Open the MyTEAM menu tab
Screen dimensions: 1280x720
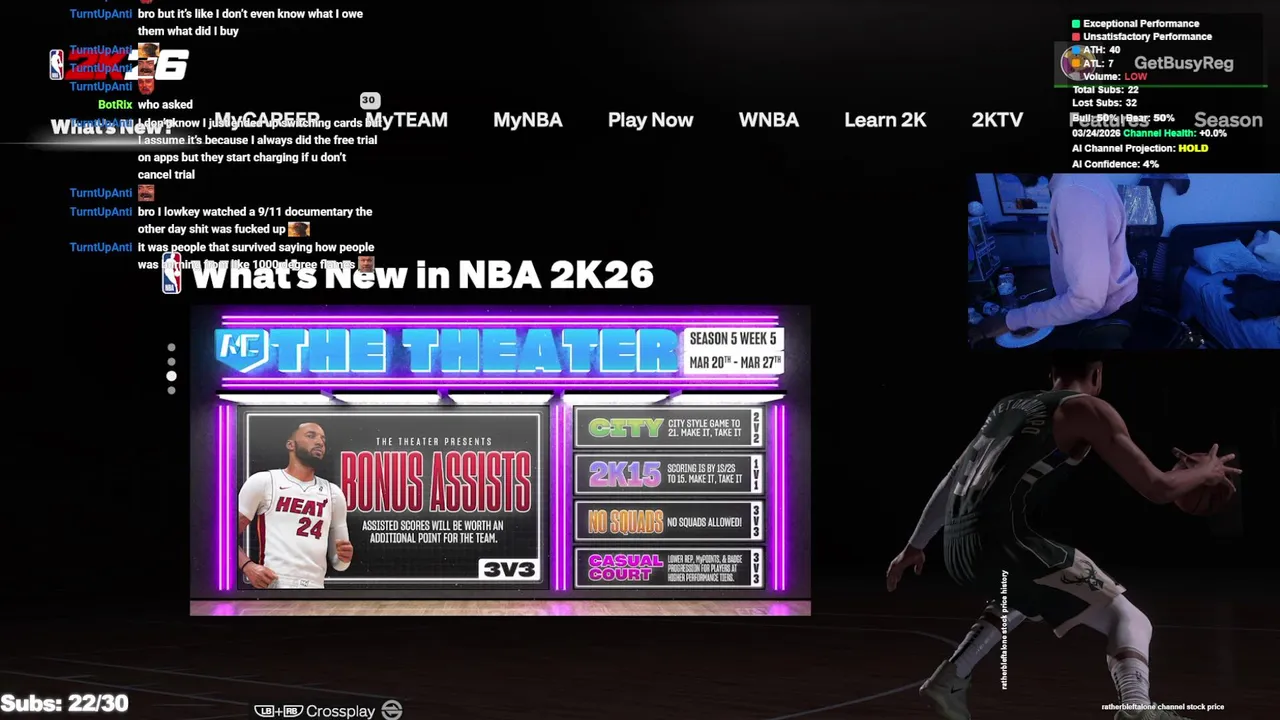406,120
